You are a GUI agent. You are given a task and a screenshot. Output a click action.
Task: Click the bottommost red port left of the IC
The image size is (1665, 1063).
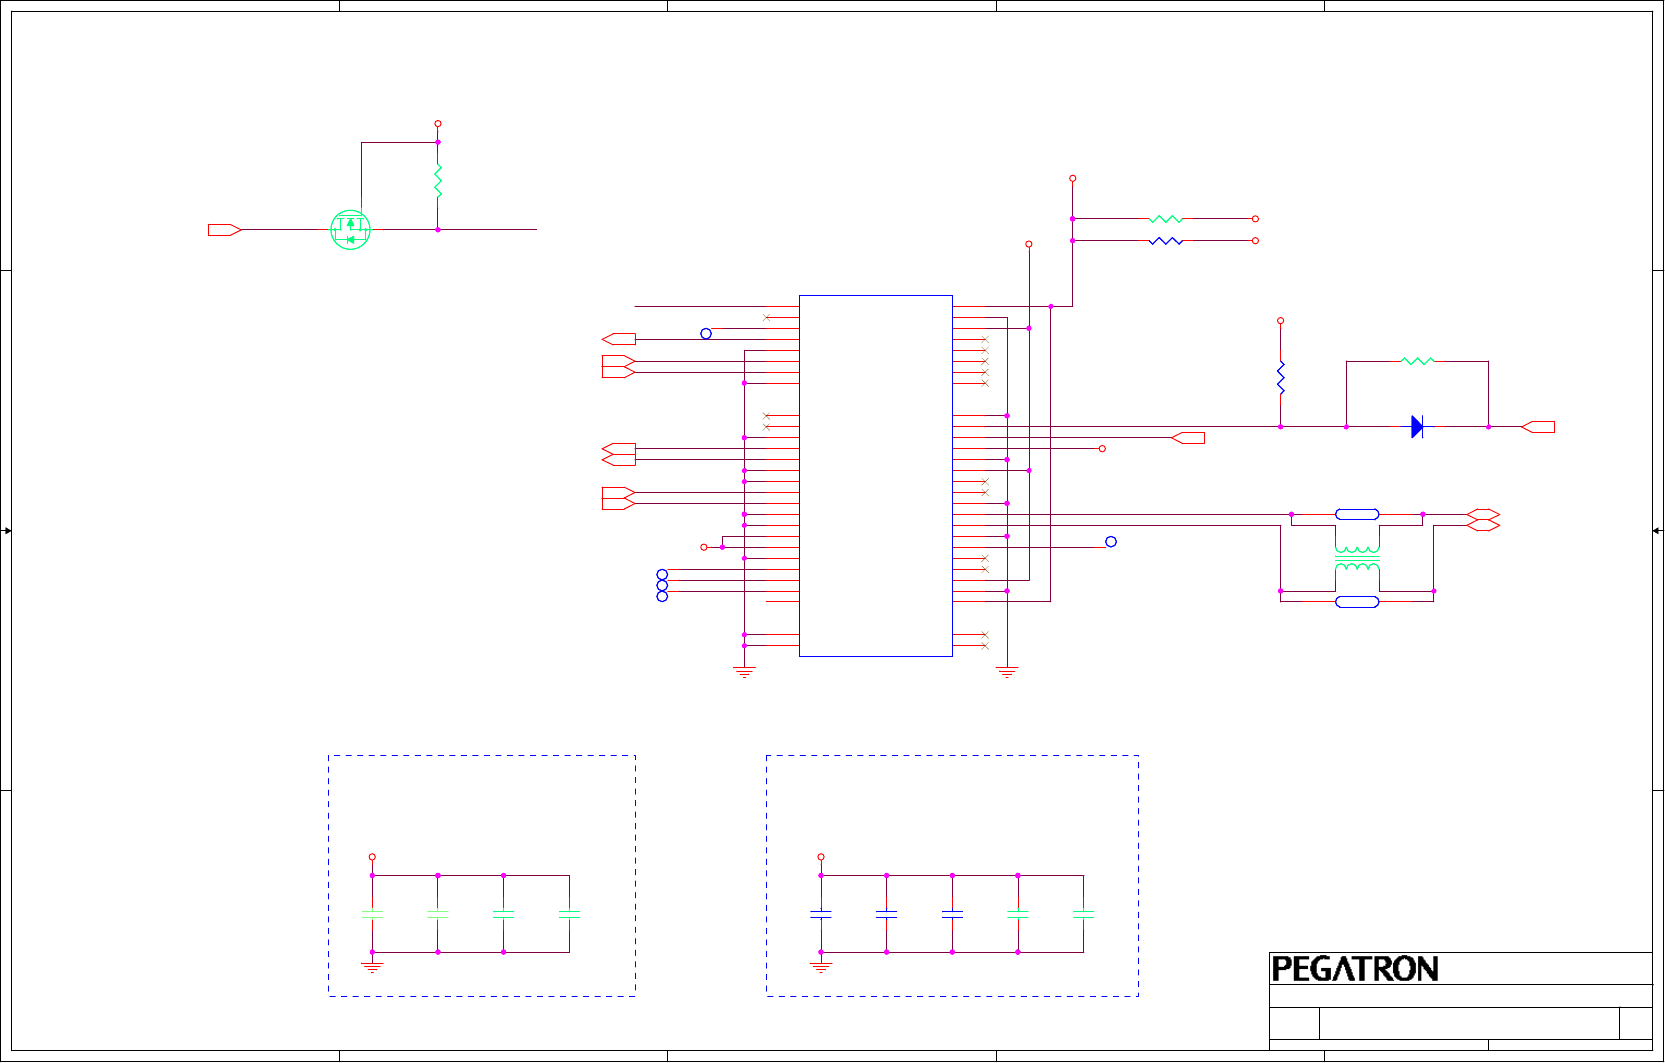pyautogui.click(x=619, y=504)
